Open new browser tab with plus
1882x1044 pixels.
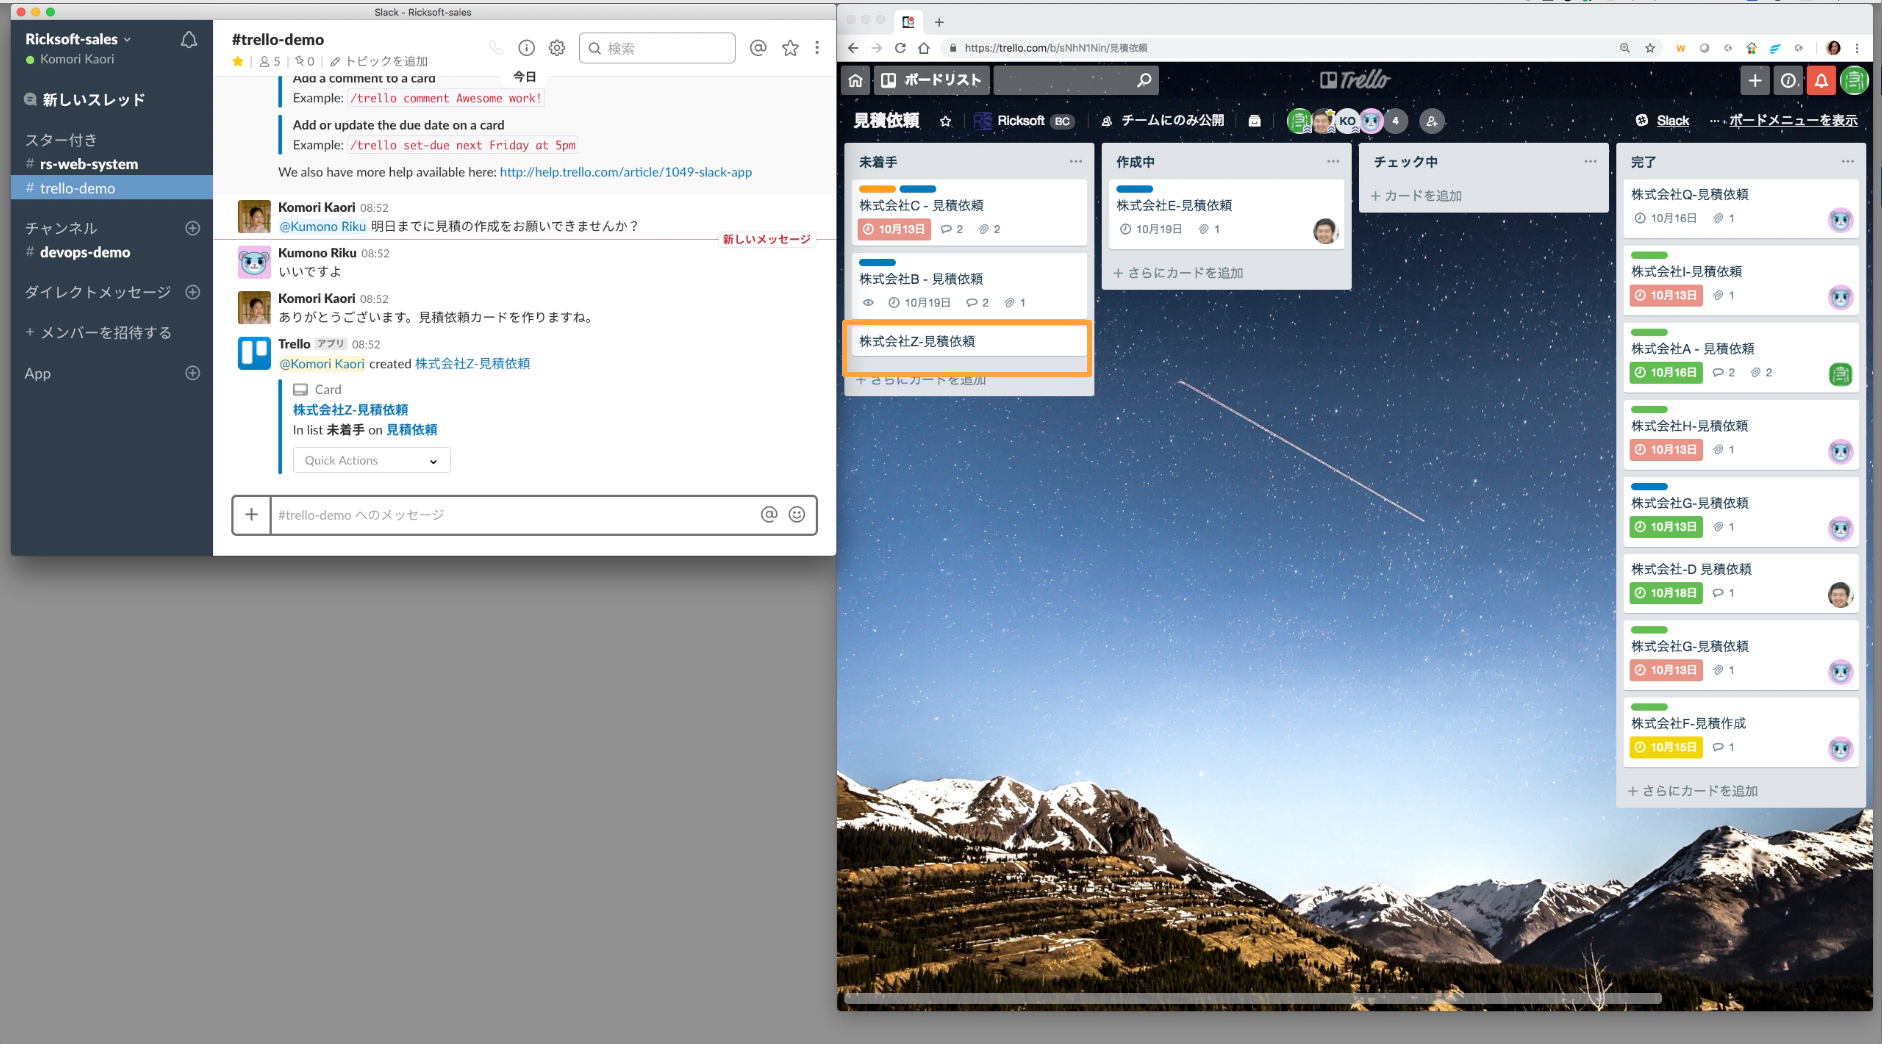pyautogui.click(x=939, y=22)
